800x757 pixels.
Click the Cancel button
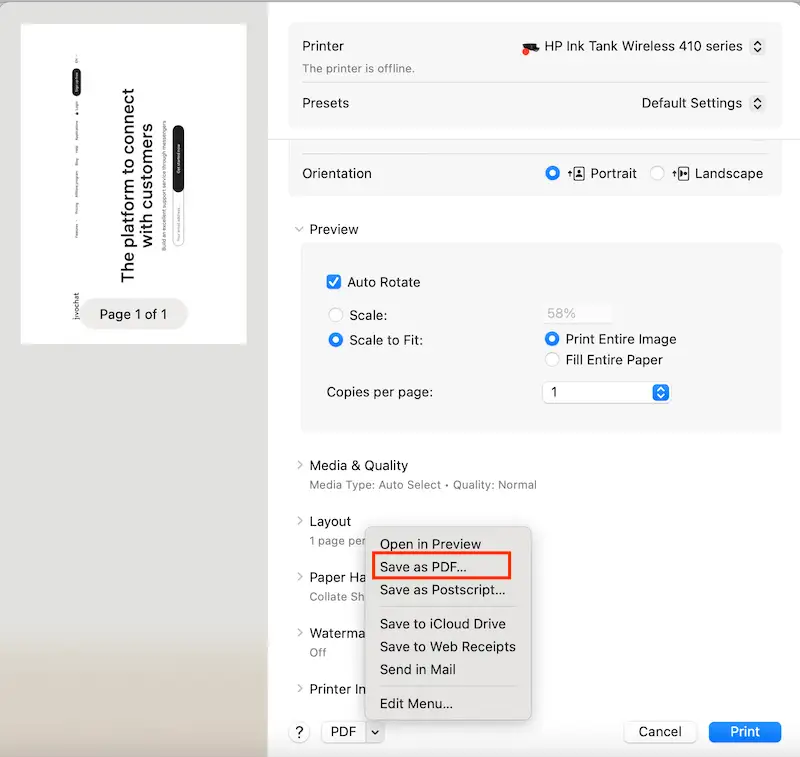(659, 732)
